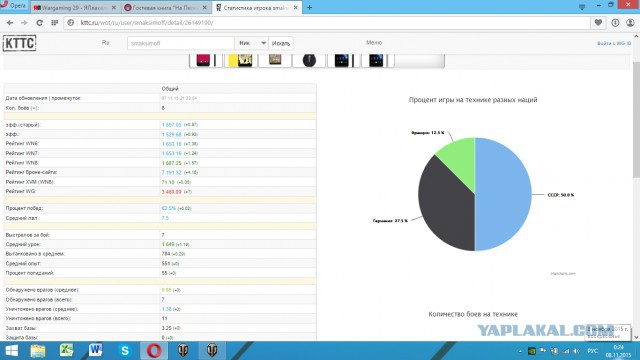
Task: Click the network signal tray icon
Action: 566,351
